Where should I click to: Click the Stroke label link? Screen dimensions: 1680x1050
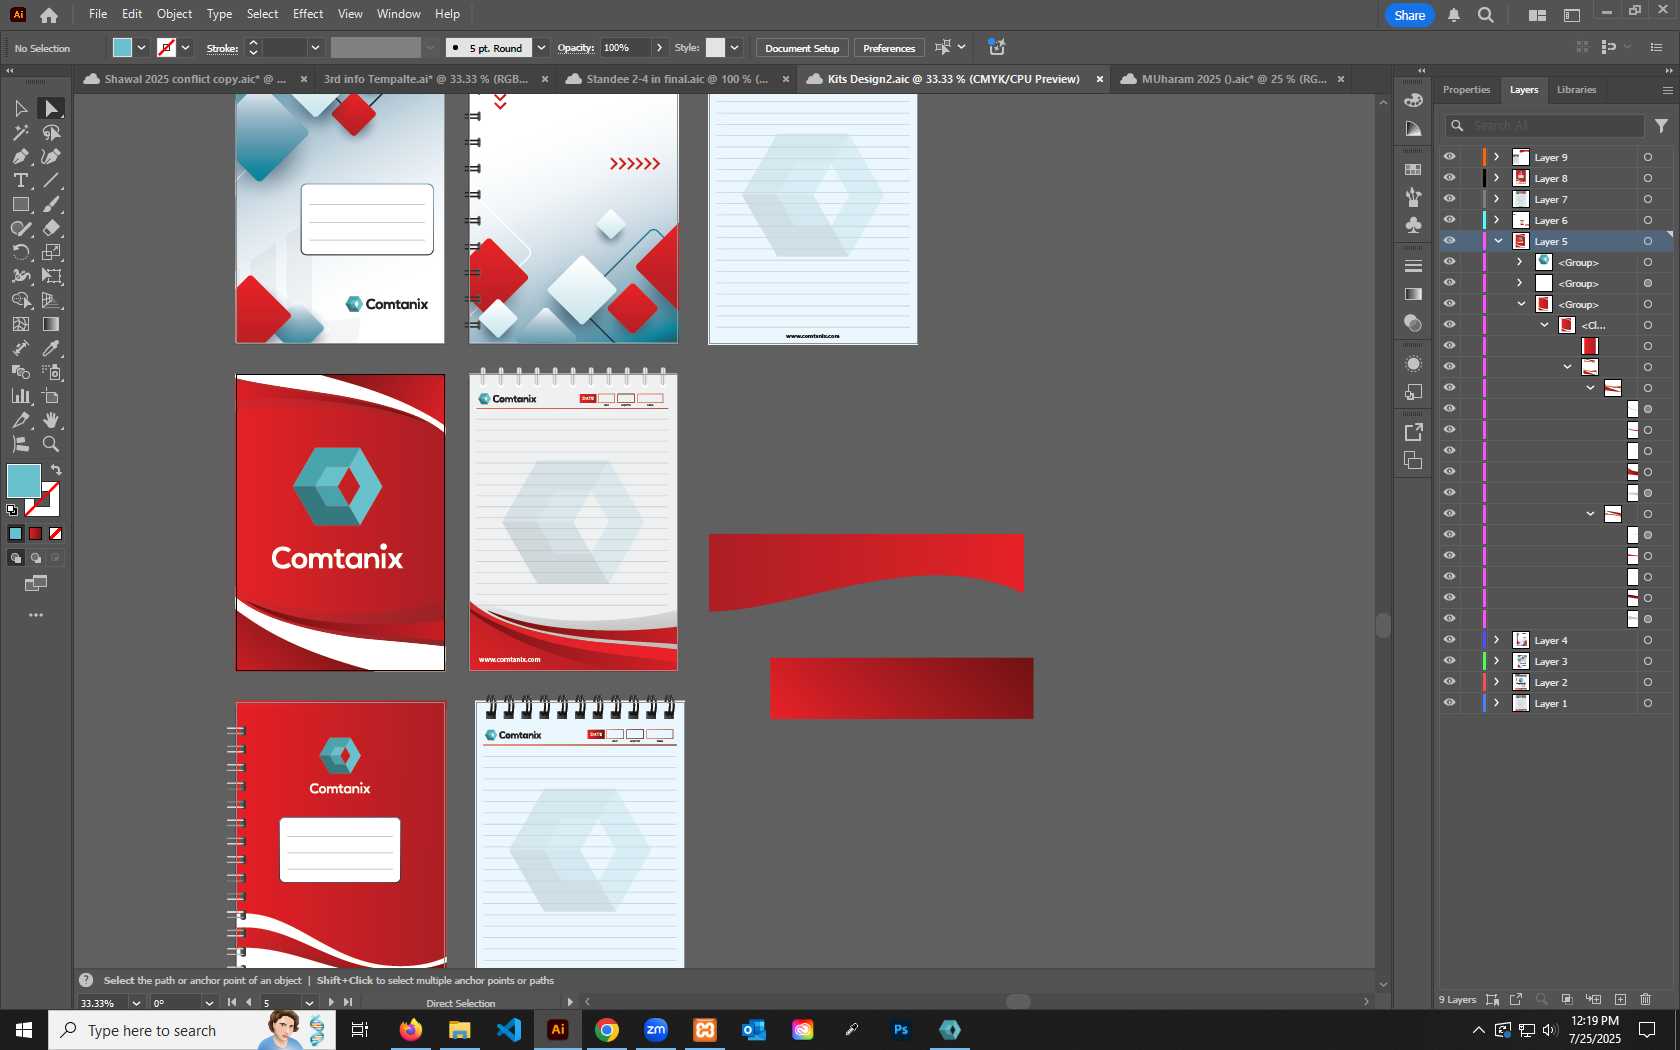222,48
